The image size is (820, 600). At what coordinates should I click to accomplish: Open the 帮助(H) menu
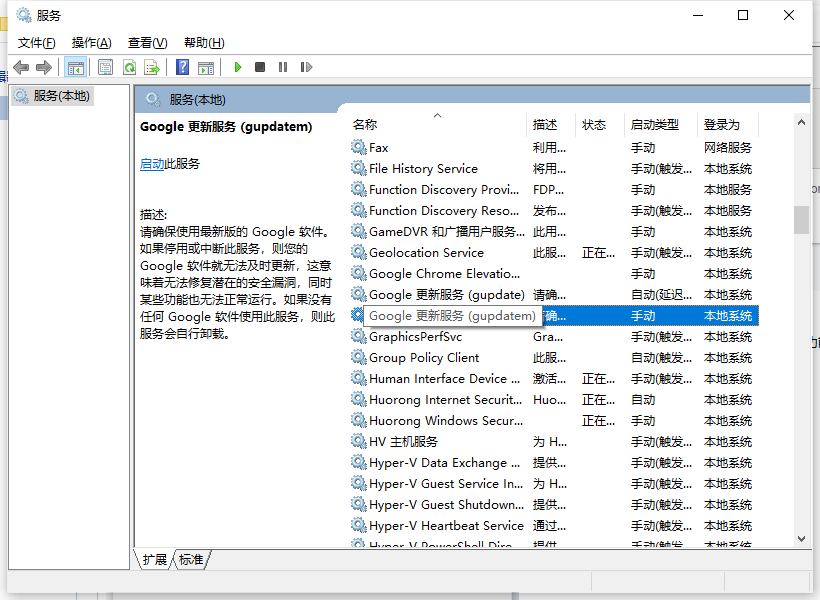pyautogui.click(x=204, y=43)
